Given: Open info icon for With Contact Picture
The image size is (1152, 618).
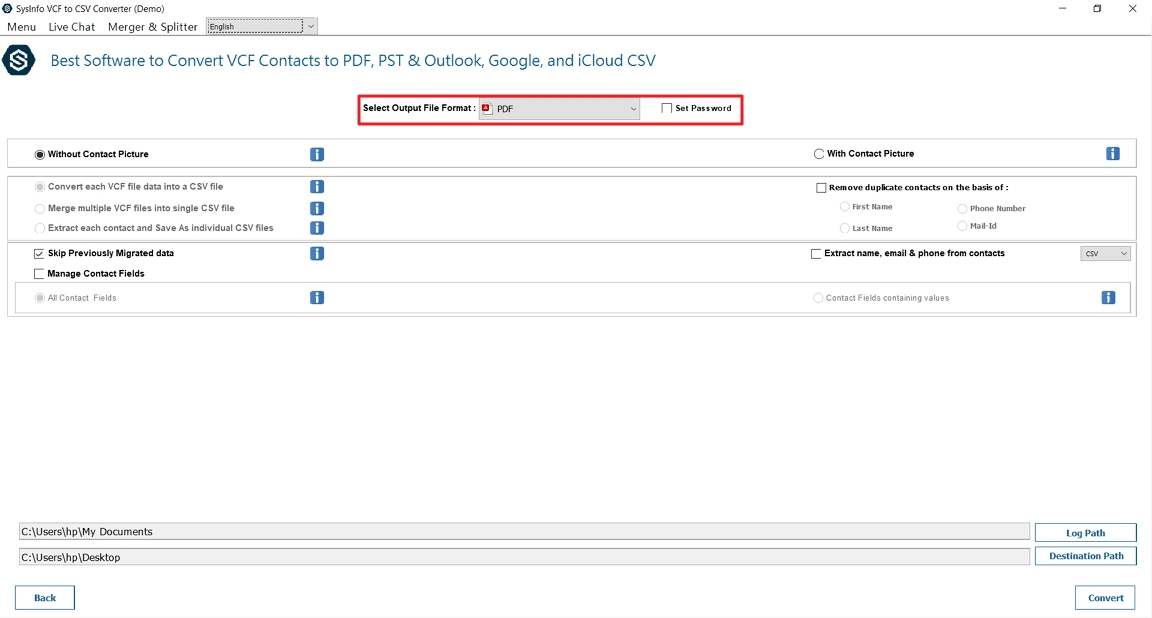Looking at the screenshot, I should 1113,154.
